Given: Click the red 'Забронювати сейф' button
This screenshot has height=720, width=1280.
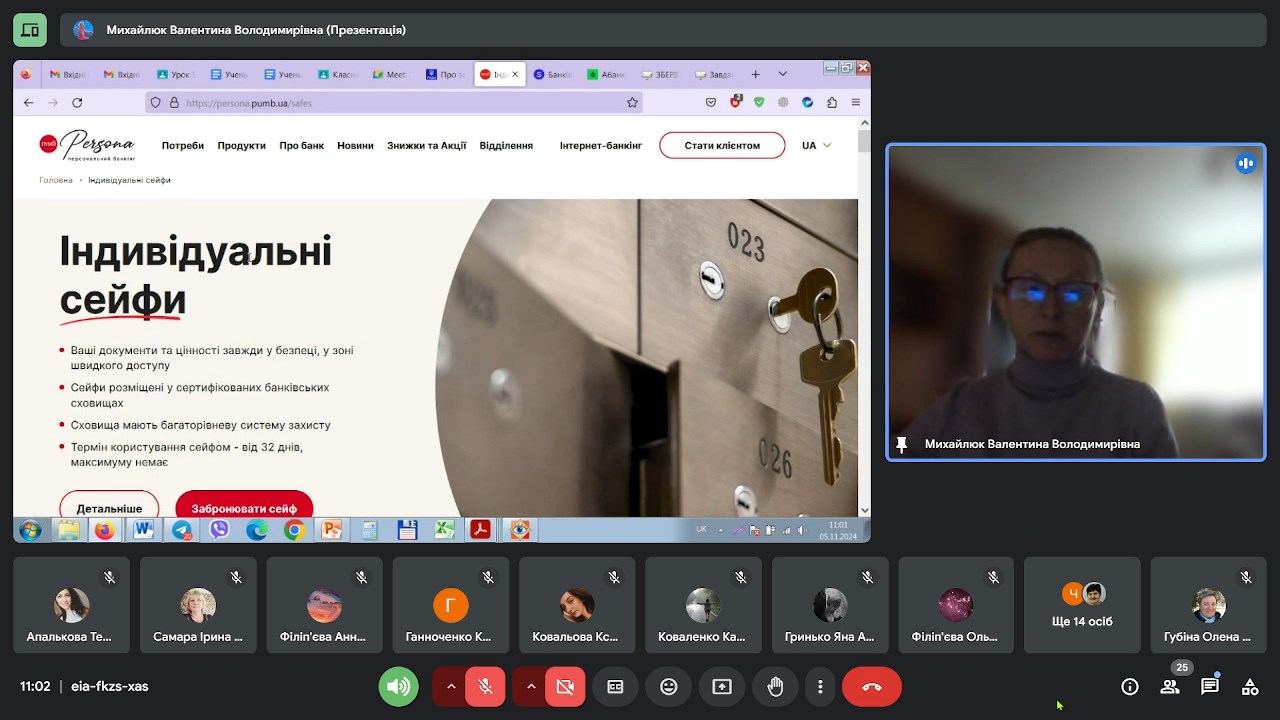Looking at the screenshot, I should [244, 506].
